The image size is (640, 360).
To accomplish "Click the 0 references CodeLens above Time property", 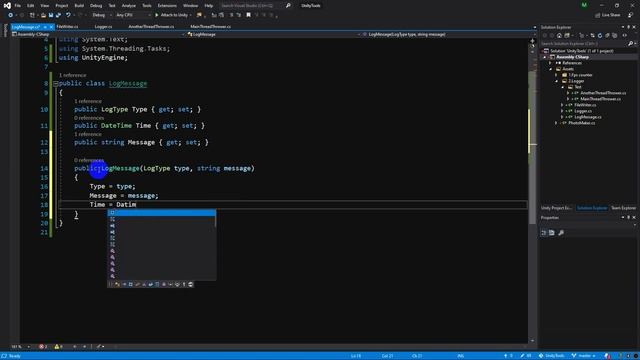I will point(89,118).
